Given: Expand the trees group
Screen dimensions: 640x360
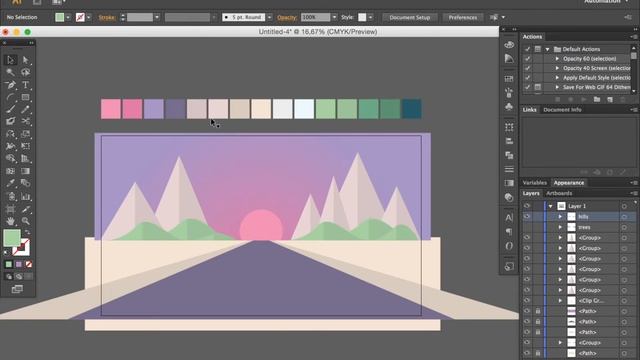Looking at the screenshot, I should [560, 227].
